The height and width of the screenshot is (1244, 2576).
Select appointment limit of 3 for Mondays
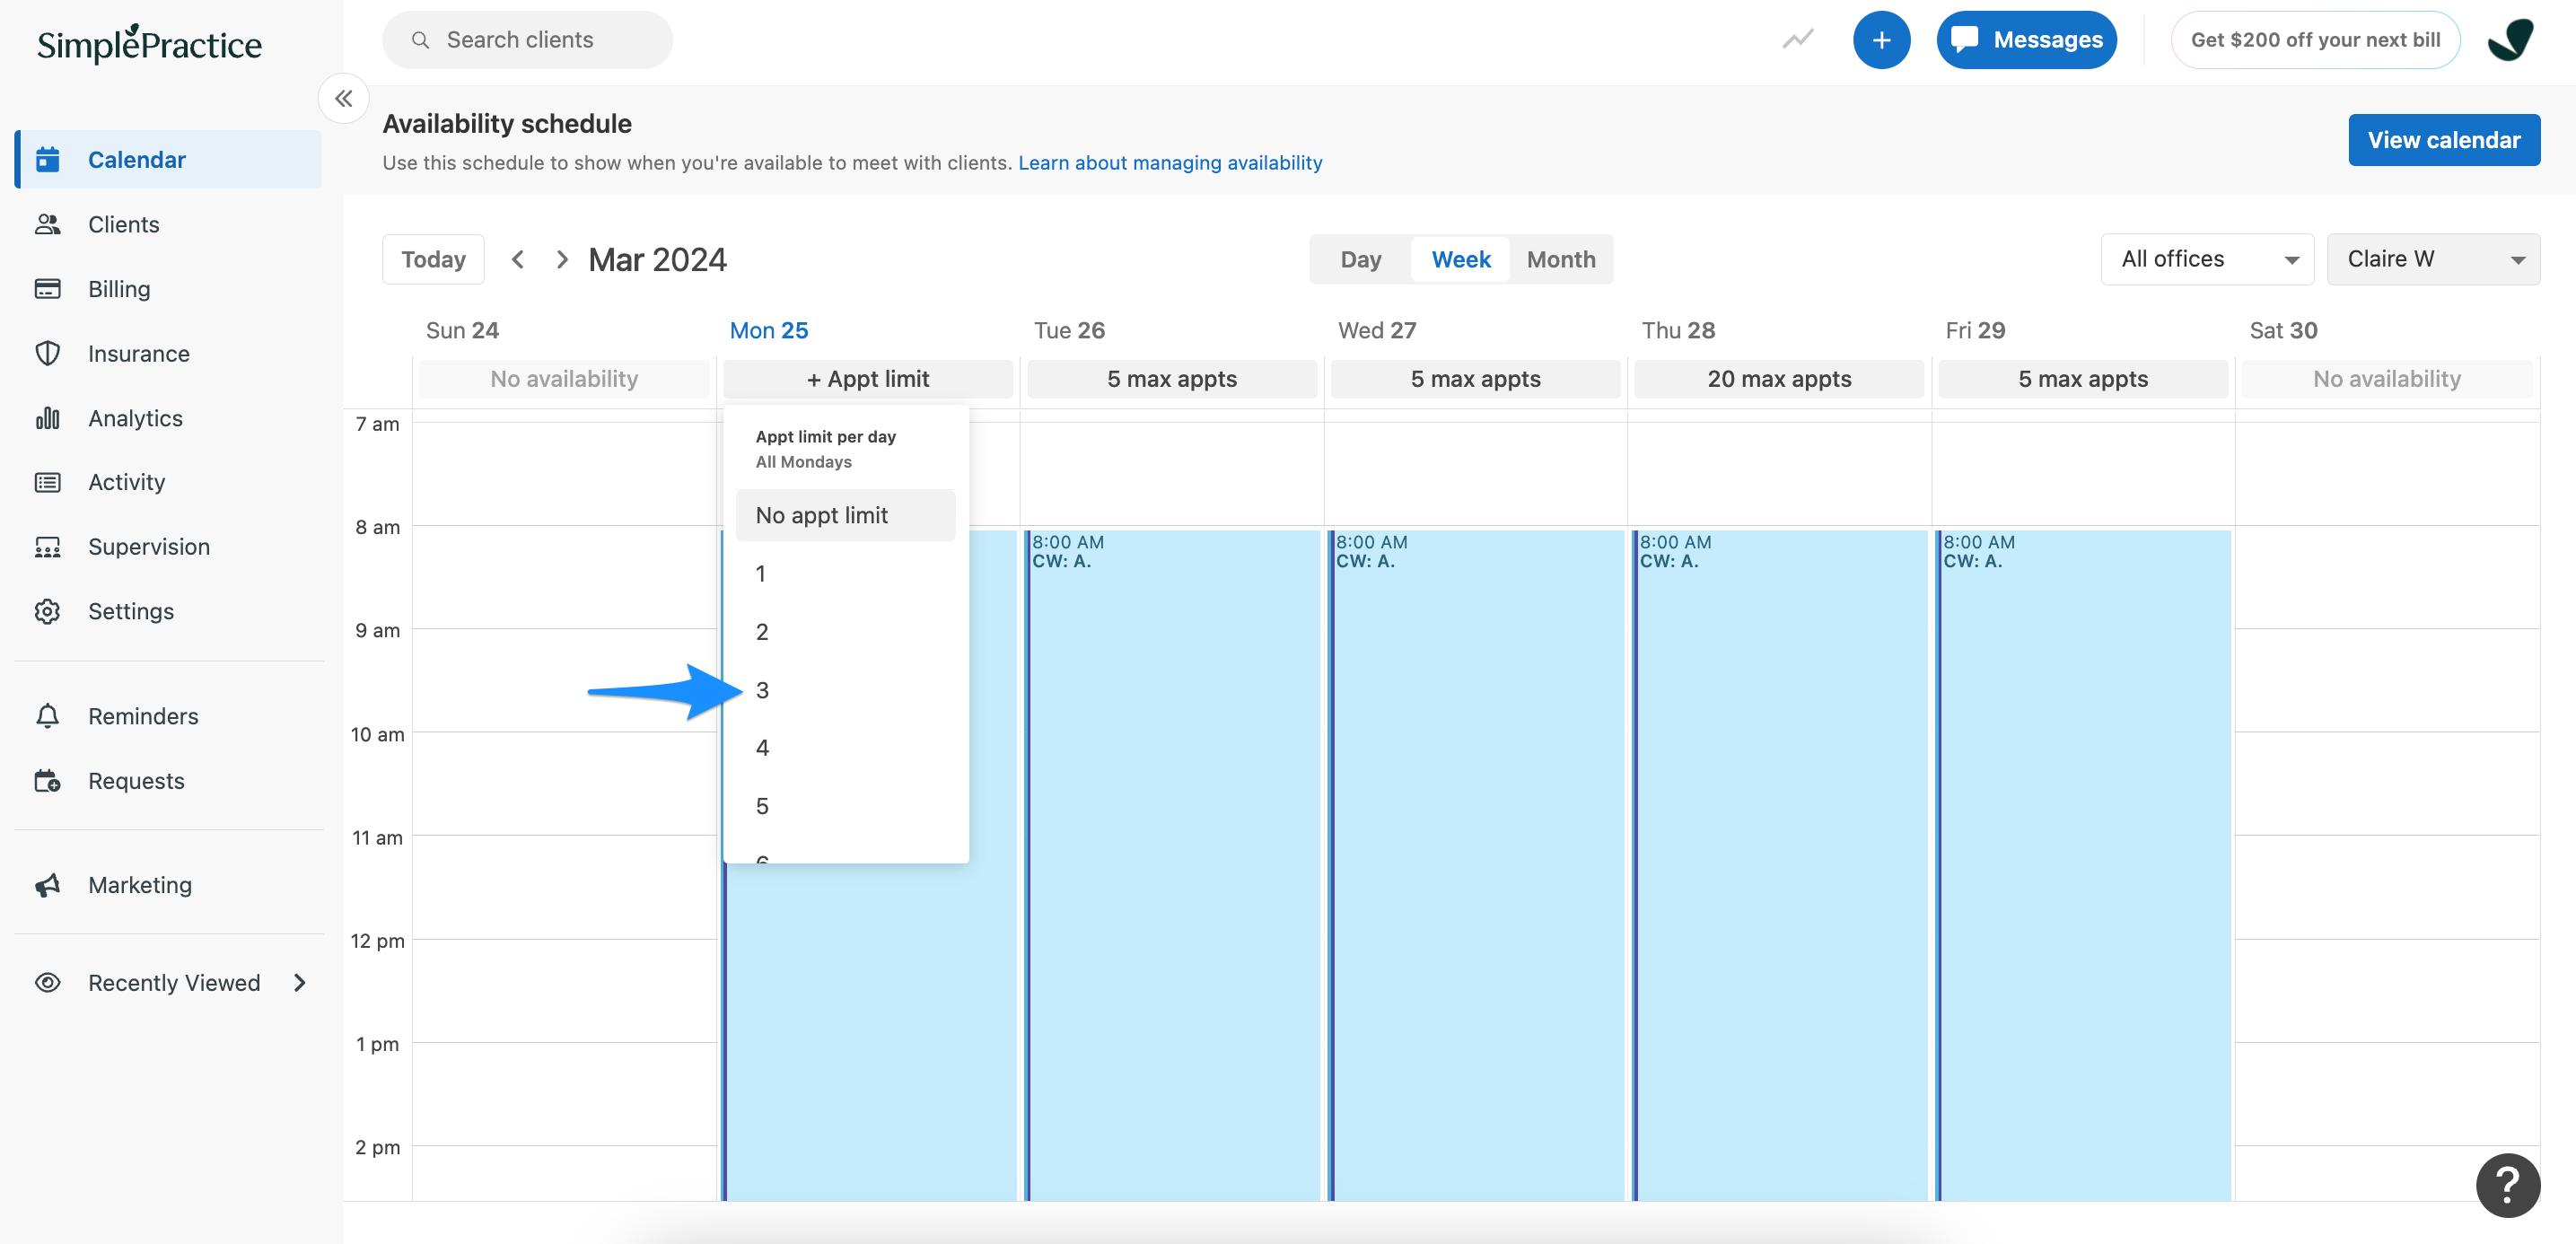pyautogui.click(x=762, y=690)
